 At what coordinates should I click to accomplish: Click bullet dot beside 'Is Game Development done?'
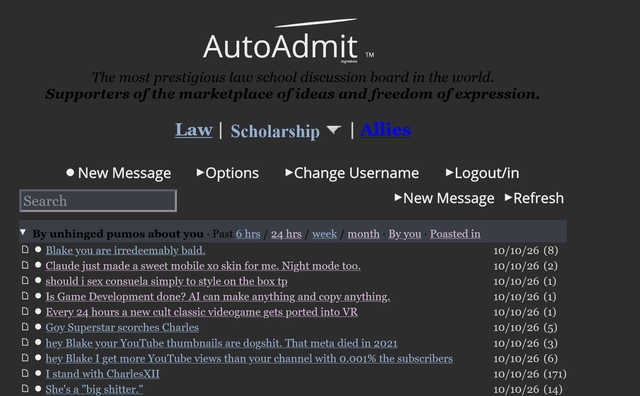38,296
